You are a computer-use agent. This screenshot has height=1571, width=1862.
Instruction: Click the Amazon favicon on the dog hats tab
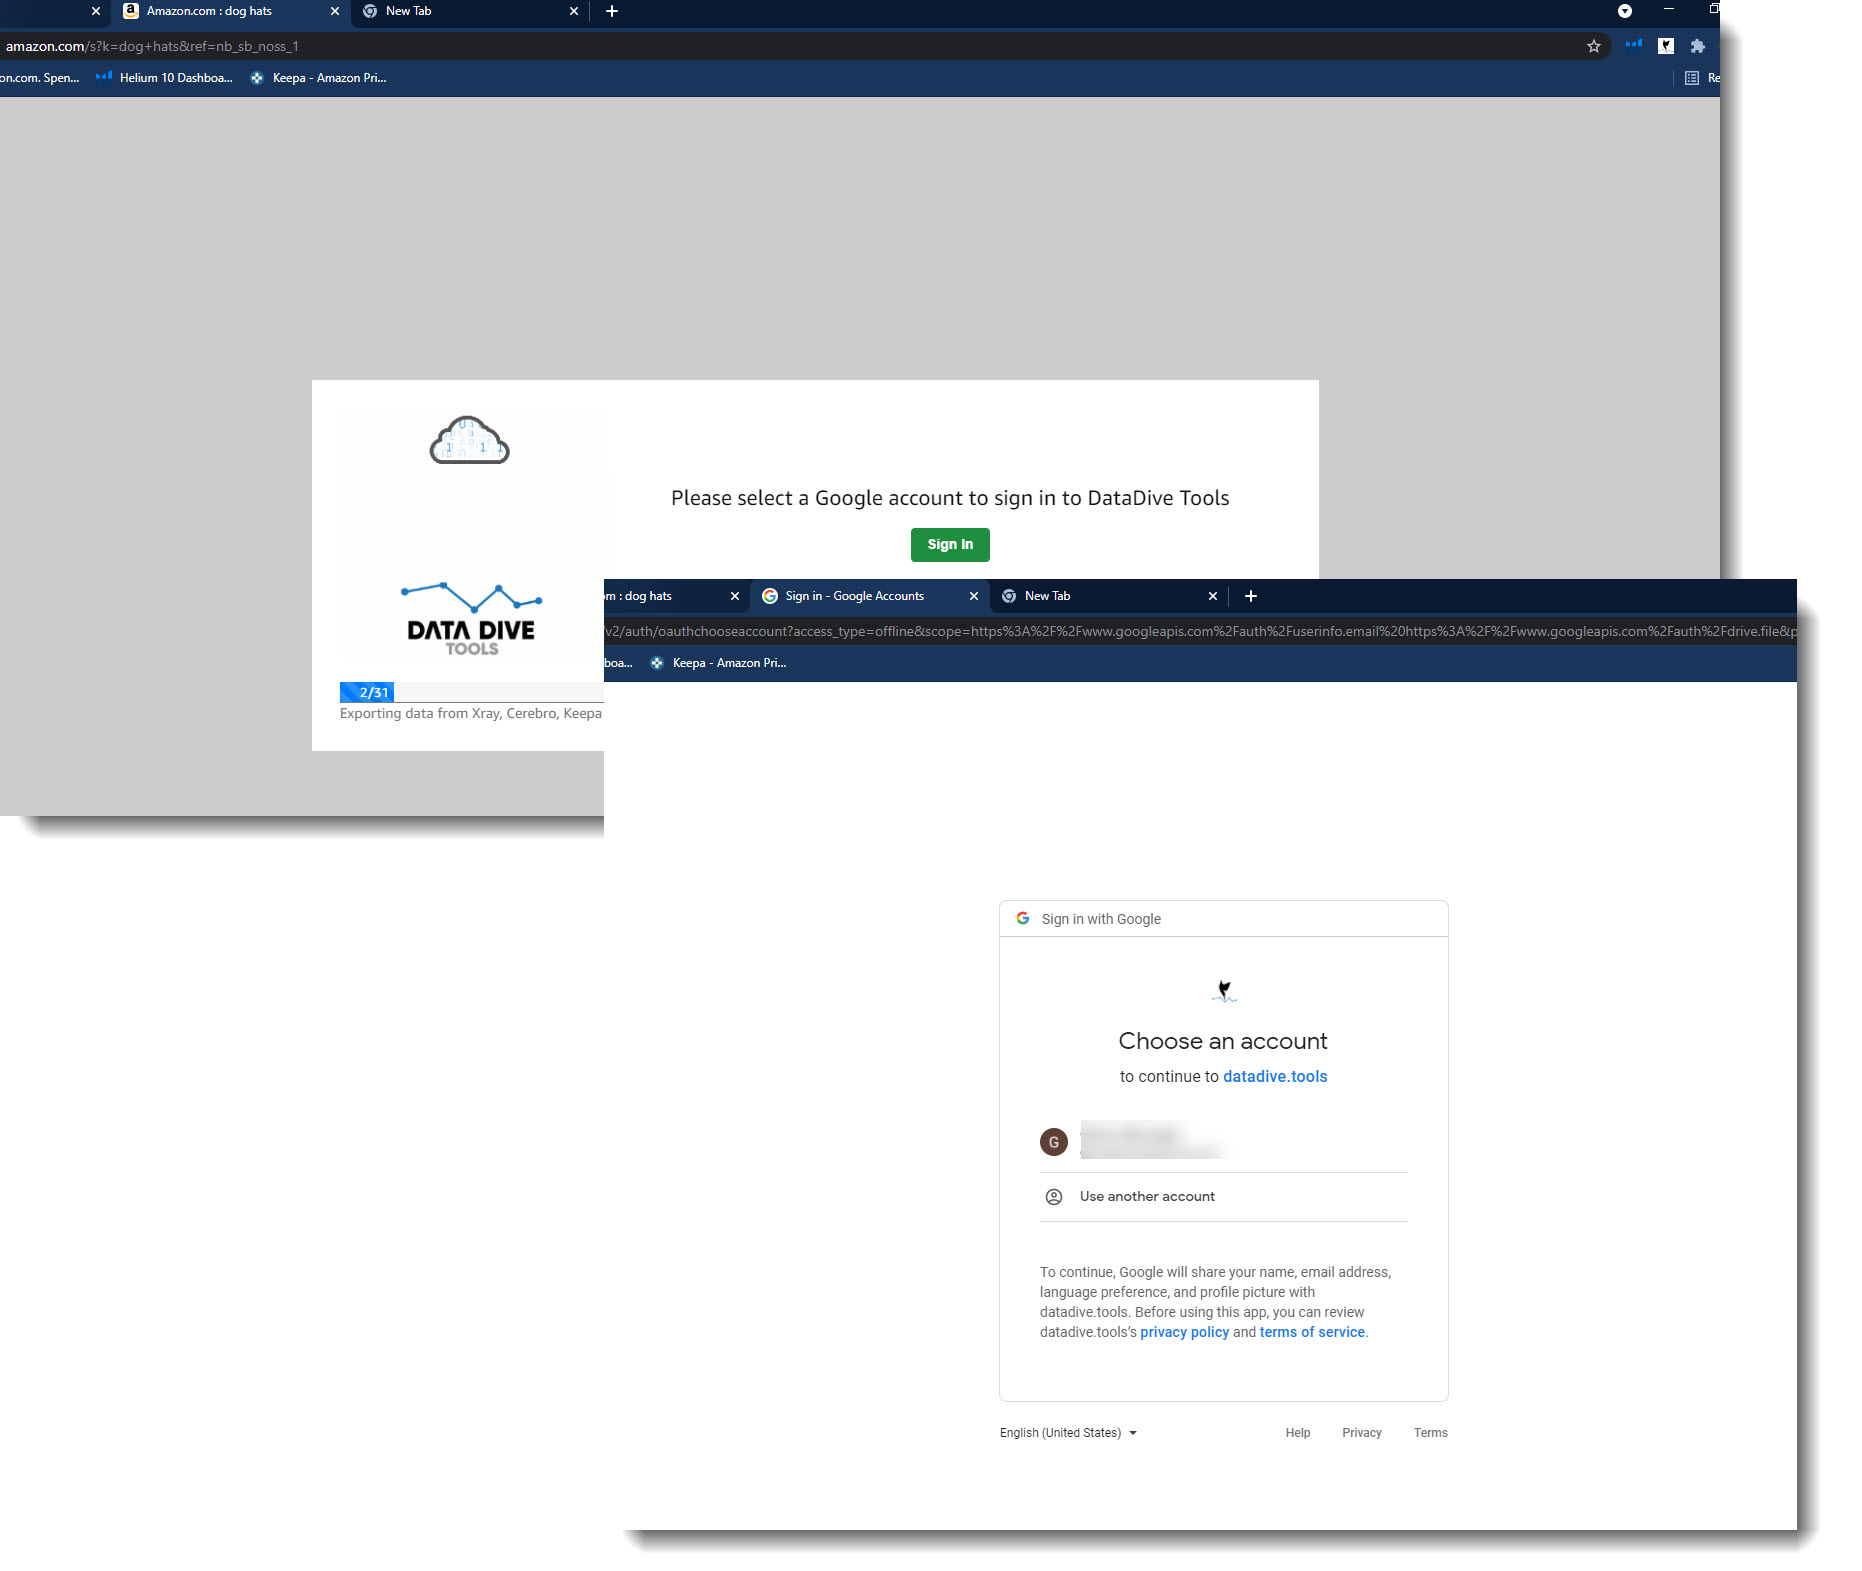(131, 11)
